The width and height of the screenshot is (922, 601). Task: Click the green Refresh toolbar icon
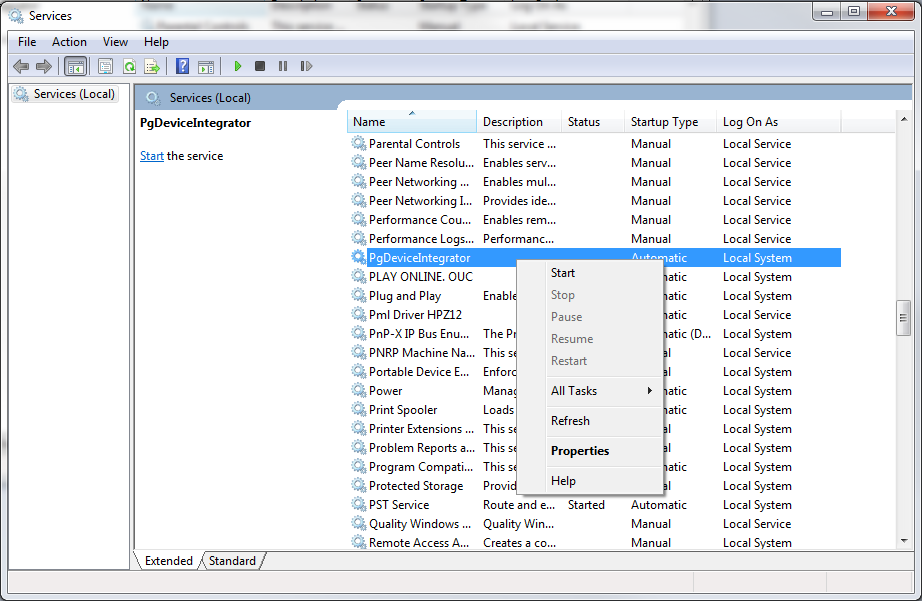(x=129, y=67)
